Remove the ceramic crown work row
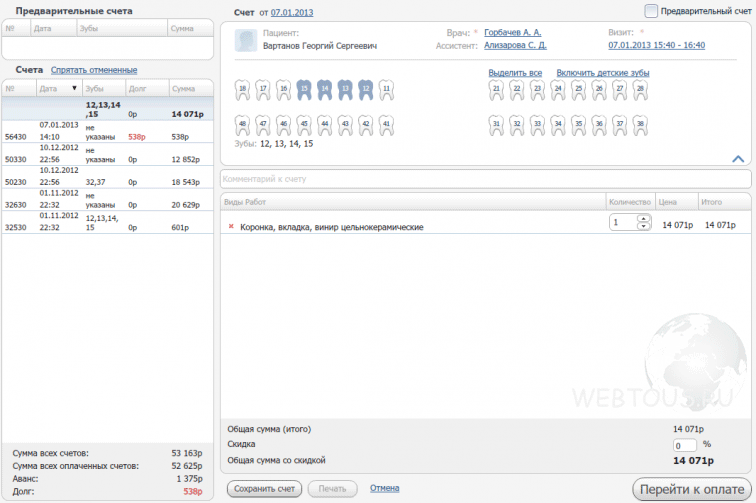756x503 pixels. click(231, 226)
